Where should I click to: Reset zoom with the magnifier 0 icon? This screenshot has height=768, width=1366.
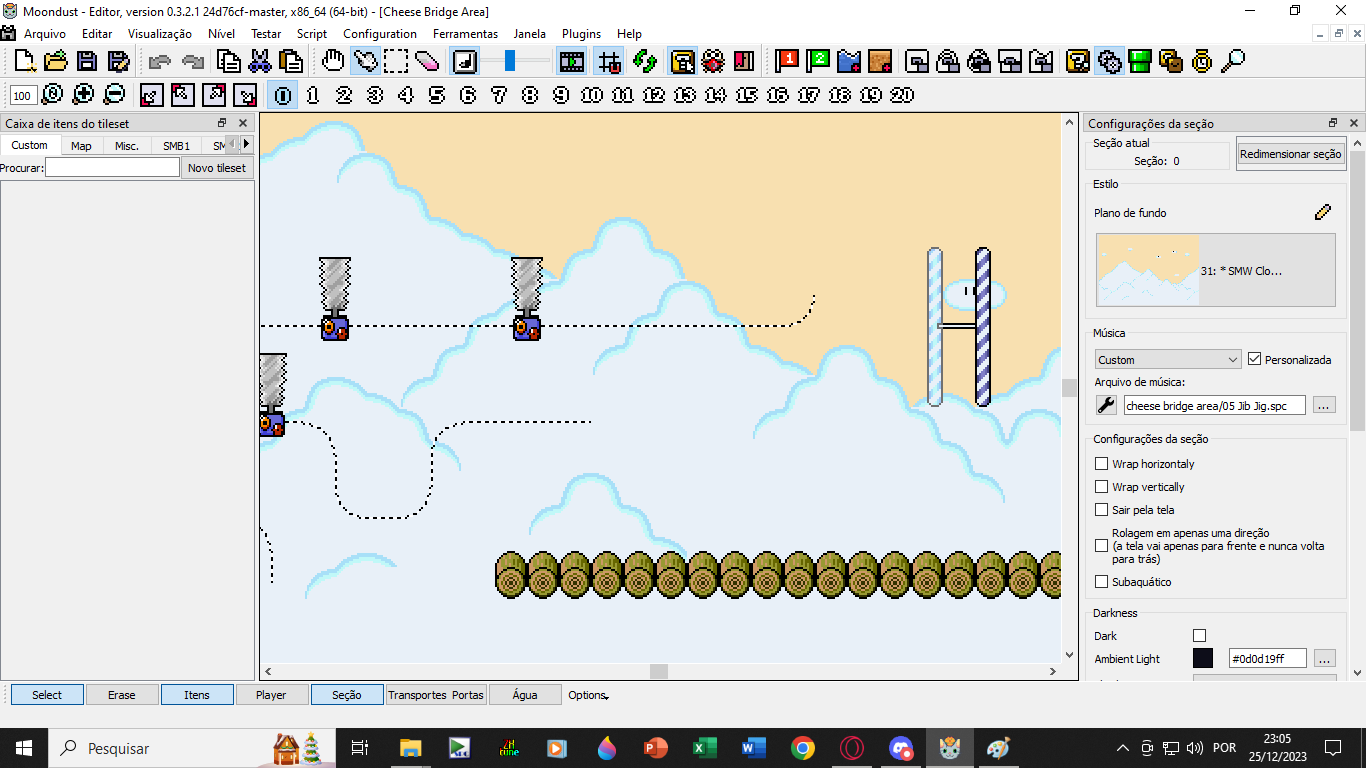pyautogui.click(x=52, y=95)
